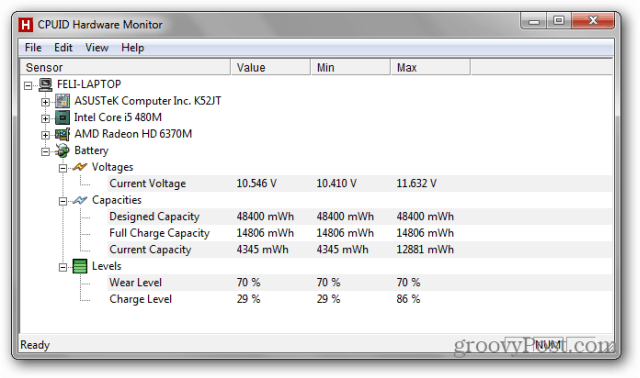This screenshot has height=378, width=640.
Task: Click the green Levels icon
Action: point(80,266)
